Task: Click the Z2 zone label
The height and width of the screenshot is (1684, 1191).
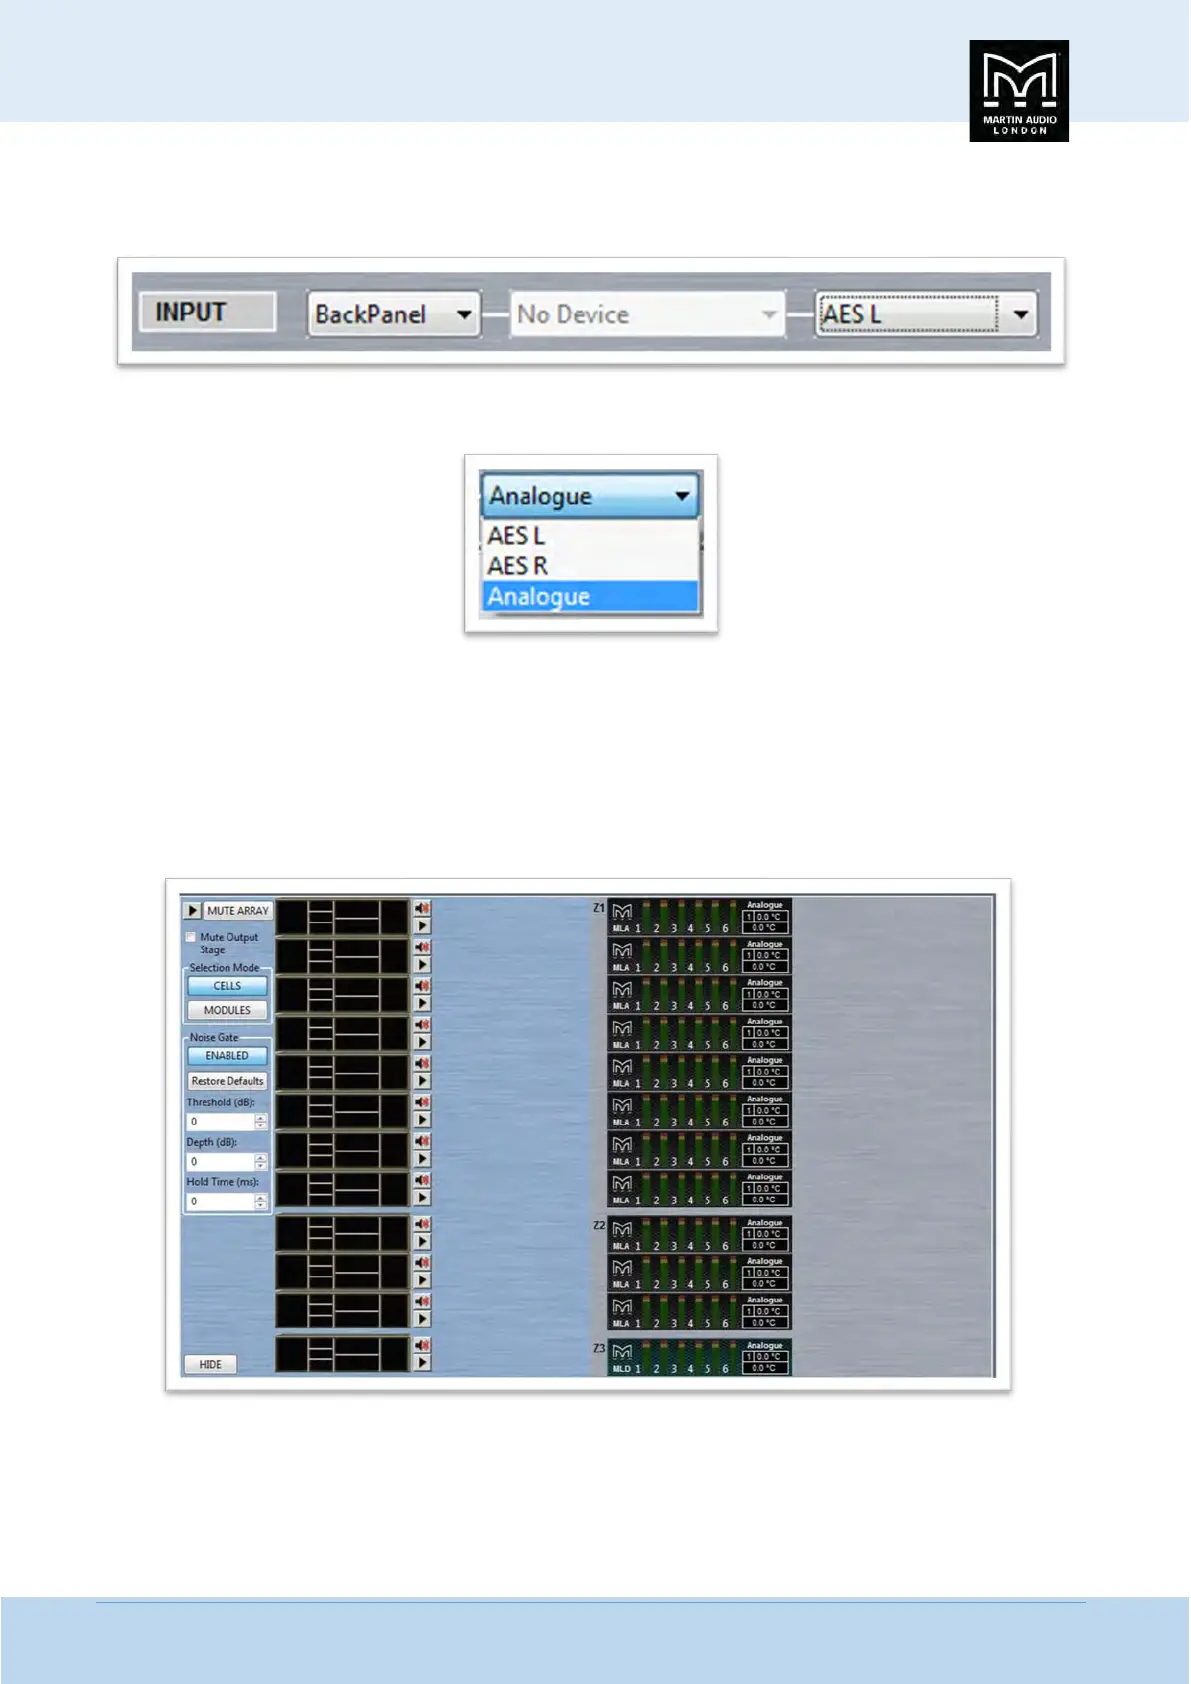Action: click(599, 1225)
